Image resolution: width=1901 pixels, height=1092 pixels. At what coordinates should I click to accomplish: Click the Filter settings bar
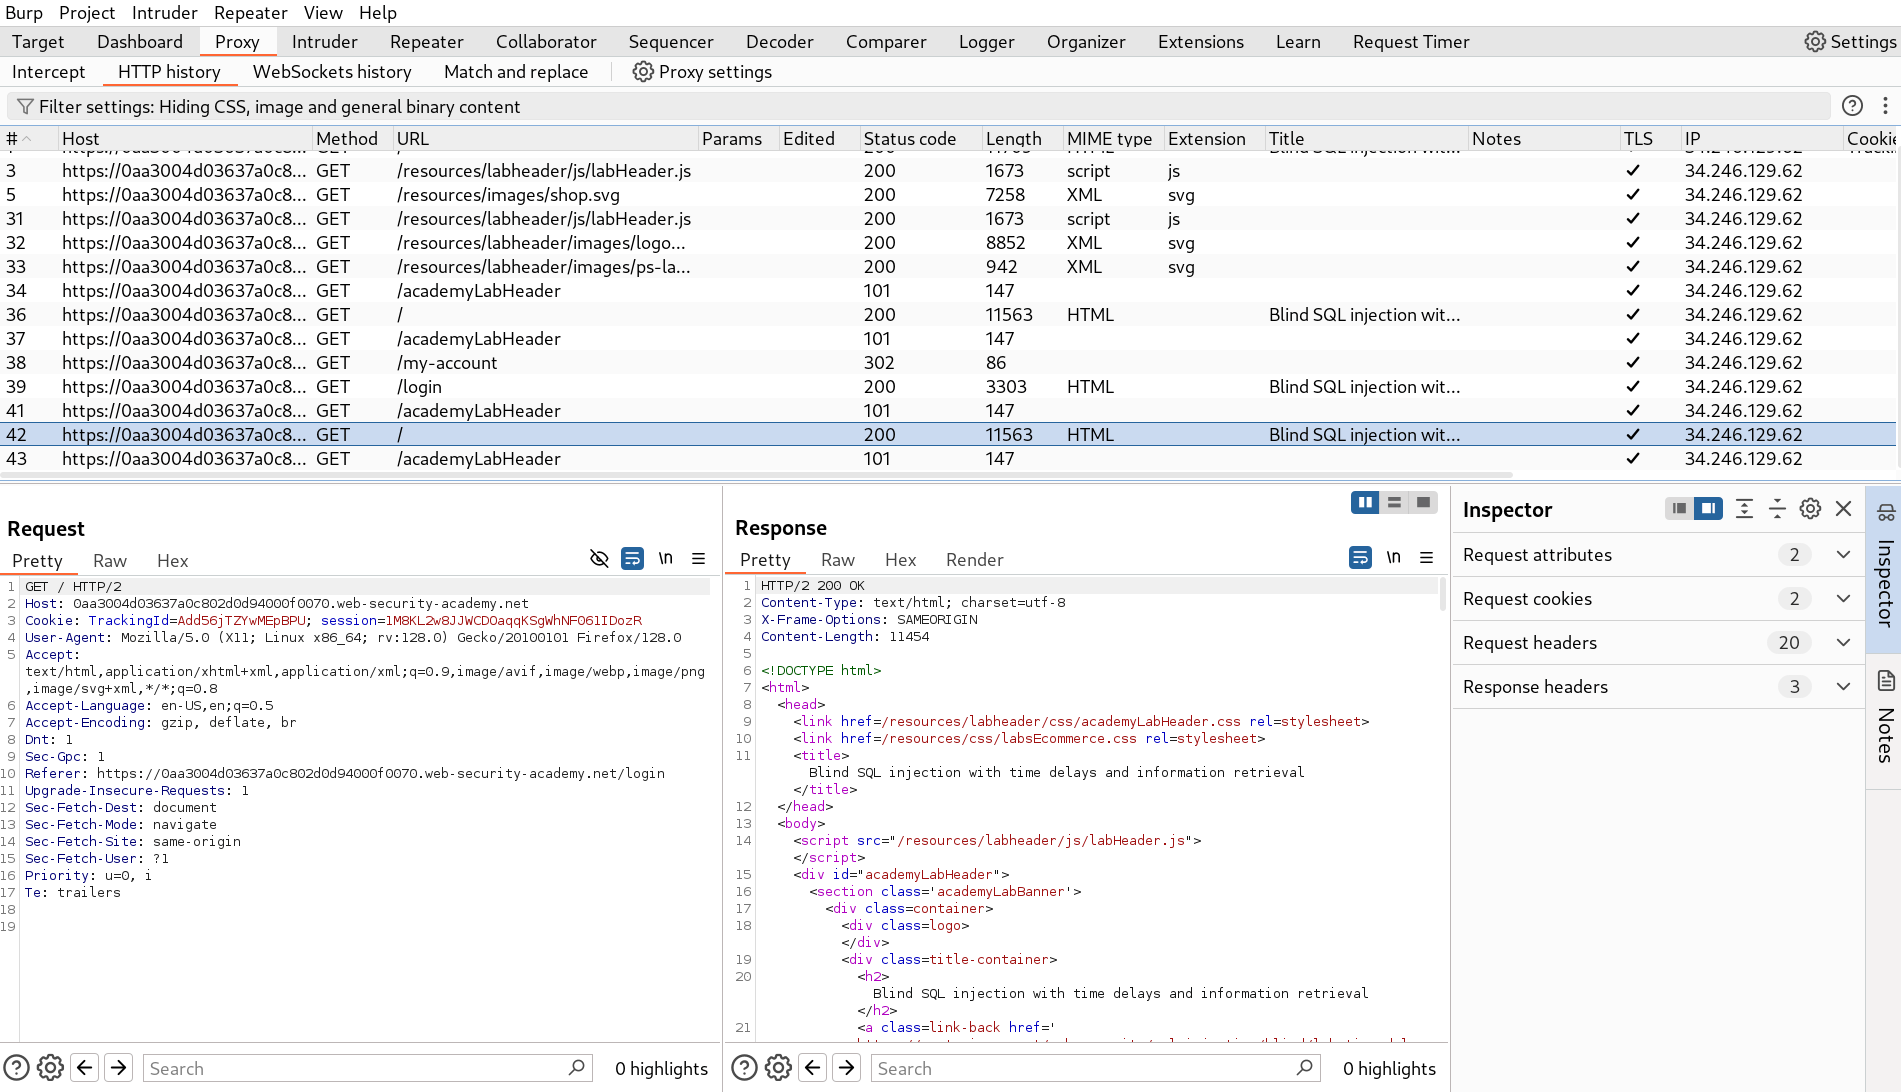pos(919,106)
